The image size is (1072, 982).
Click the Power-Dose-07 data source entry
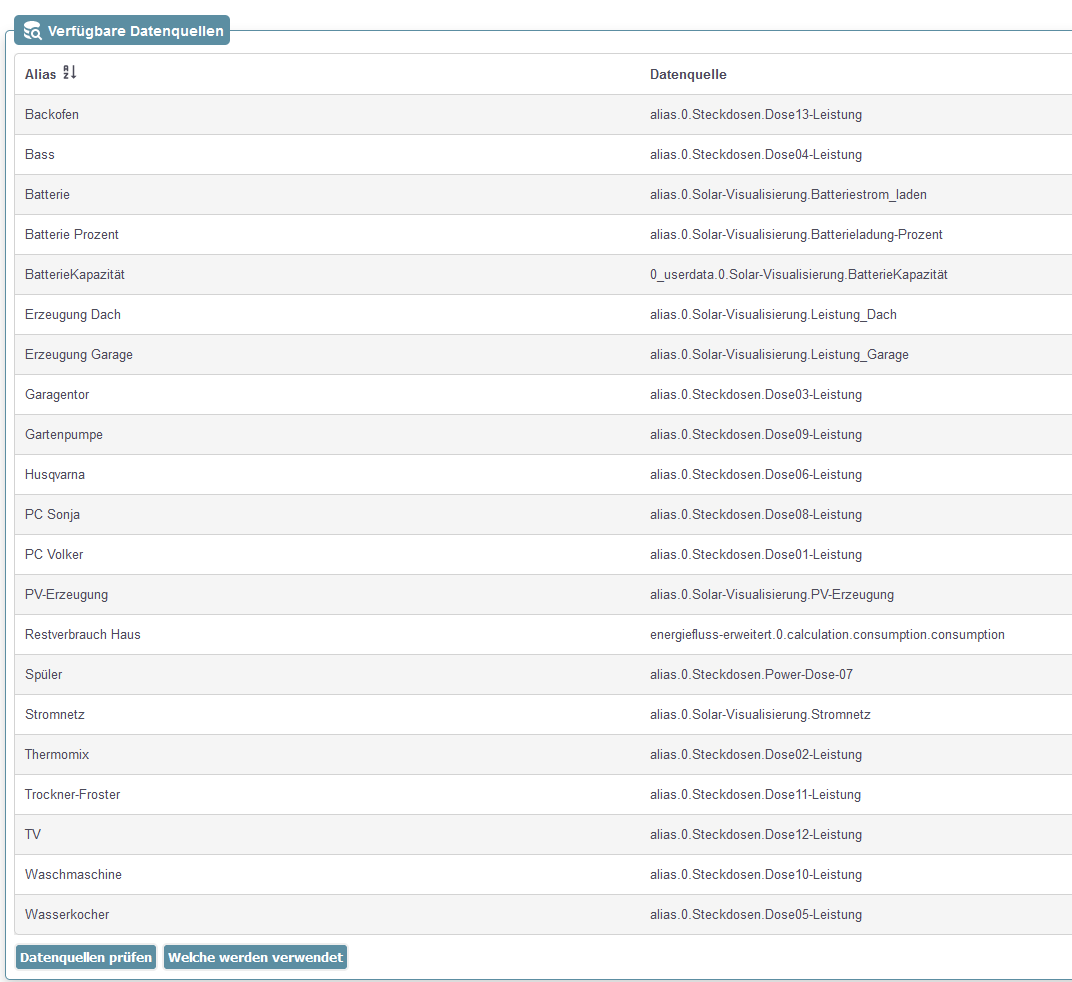point(751,674)
